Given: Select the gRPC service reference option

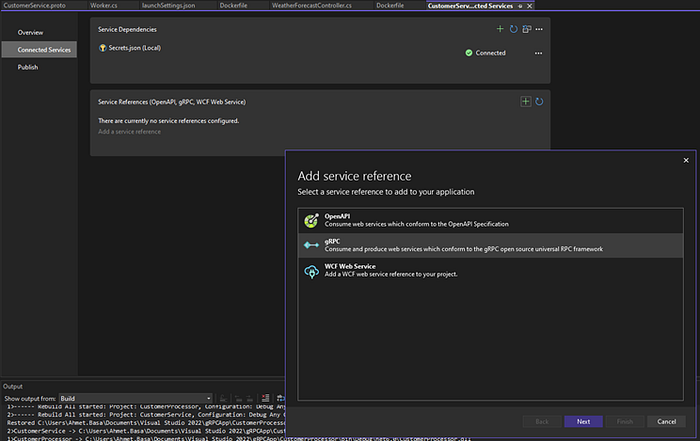Looking at the screenshot, I should (491, 245).
